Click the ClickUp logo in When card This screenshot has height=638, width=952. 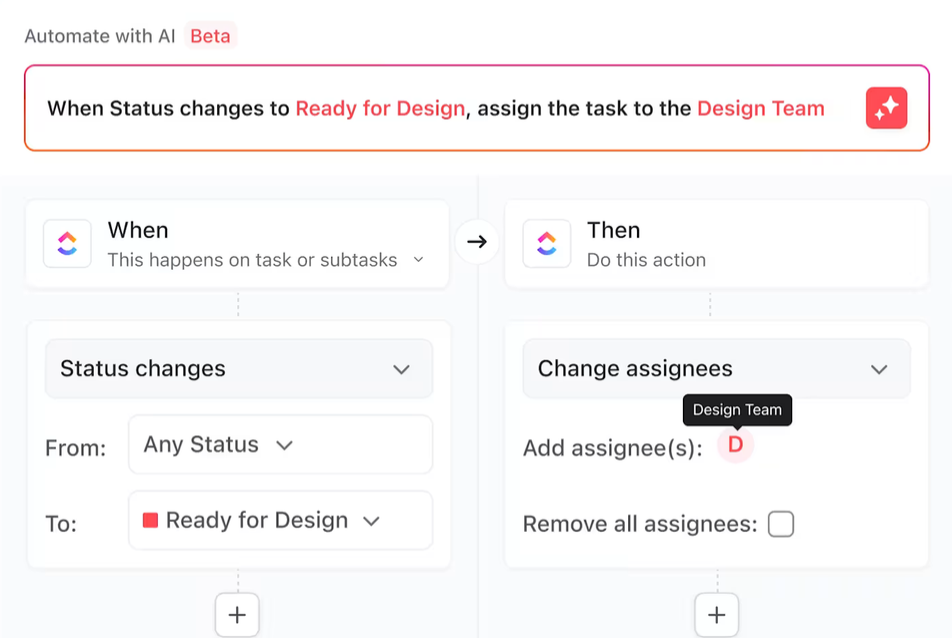click(x=67, y=244)
